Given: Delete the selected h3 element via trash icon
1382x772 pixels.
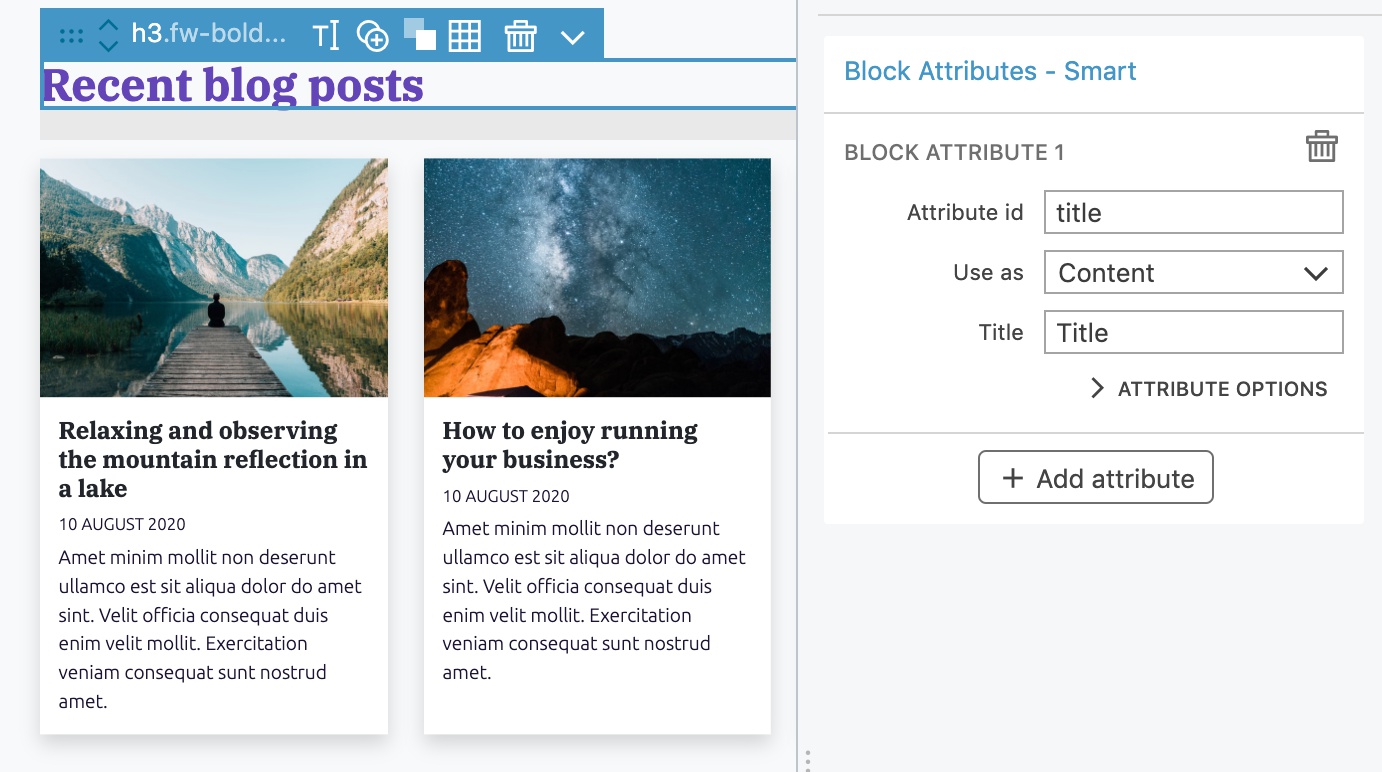Looking at the screenshot, I should coord(521,36).
